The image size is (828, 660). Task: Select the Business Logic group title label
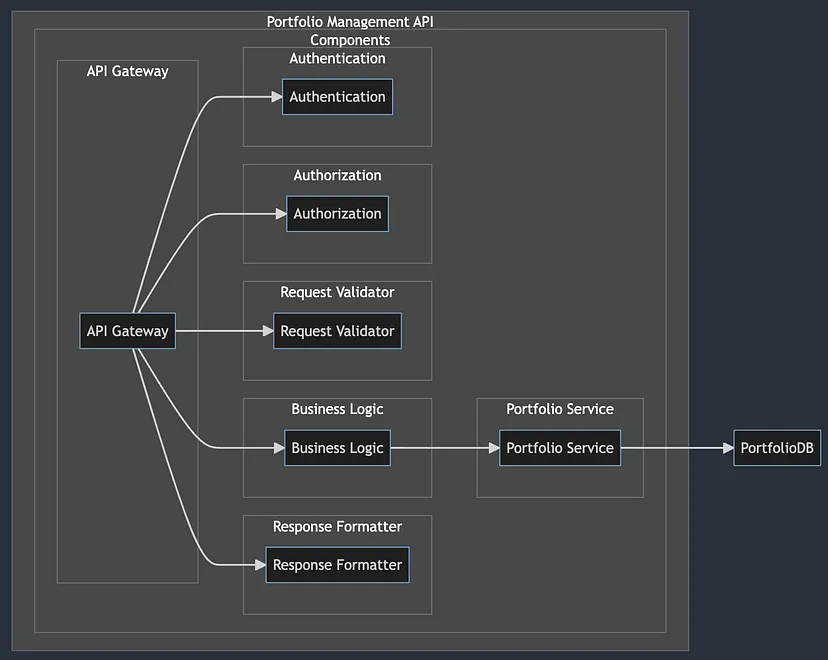click(337, 409)
